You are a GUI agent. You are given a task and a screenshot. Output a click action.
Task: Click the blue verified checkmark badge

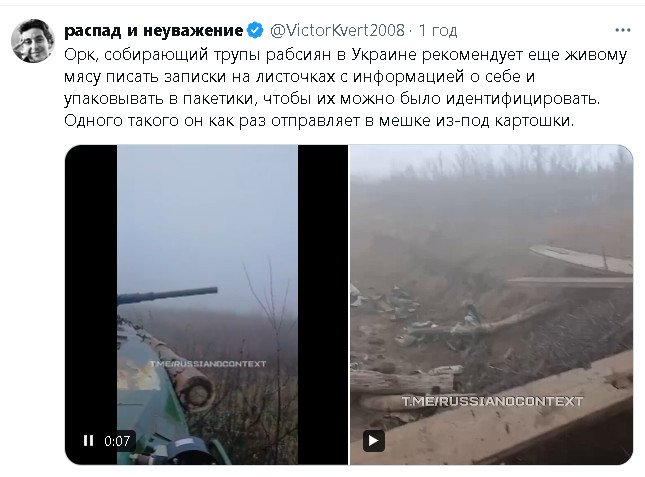(255, 30)
